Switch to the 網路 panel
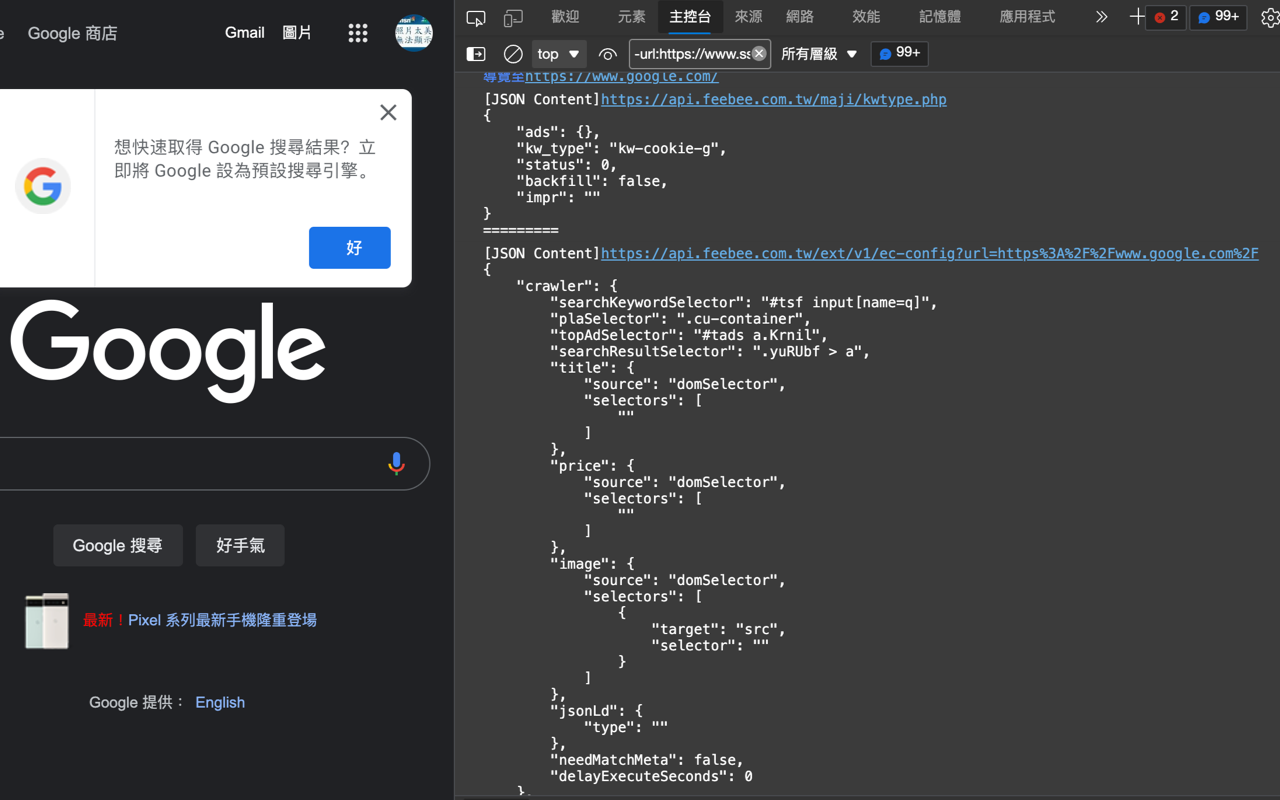The width and height of the screenshot is (1280, 800). tap(800, 17)
